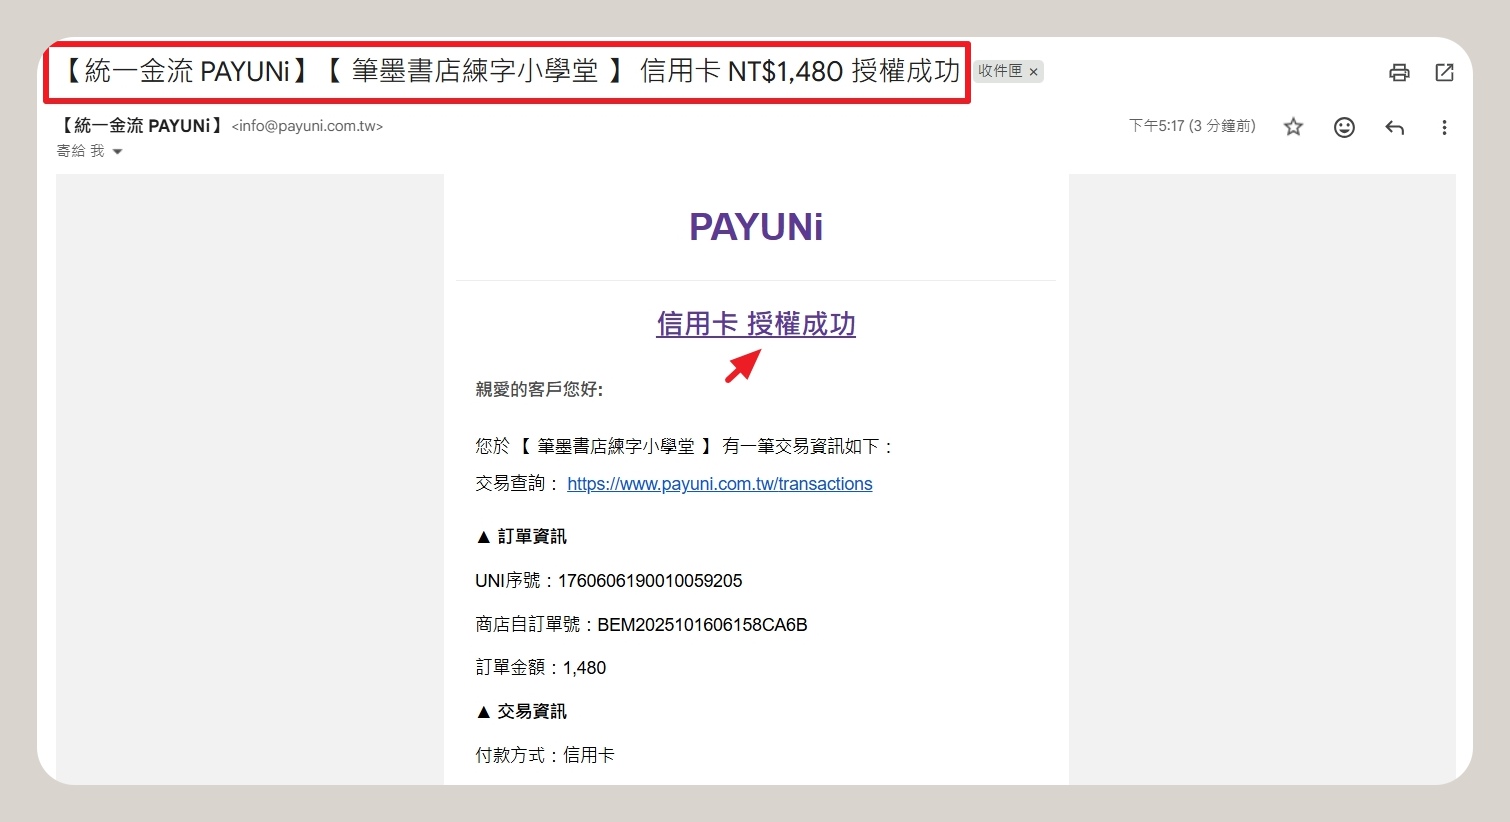The image size is (1510, 822).
Task: Add an emoji reaction to the email
Action: point(1344,127)
